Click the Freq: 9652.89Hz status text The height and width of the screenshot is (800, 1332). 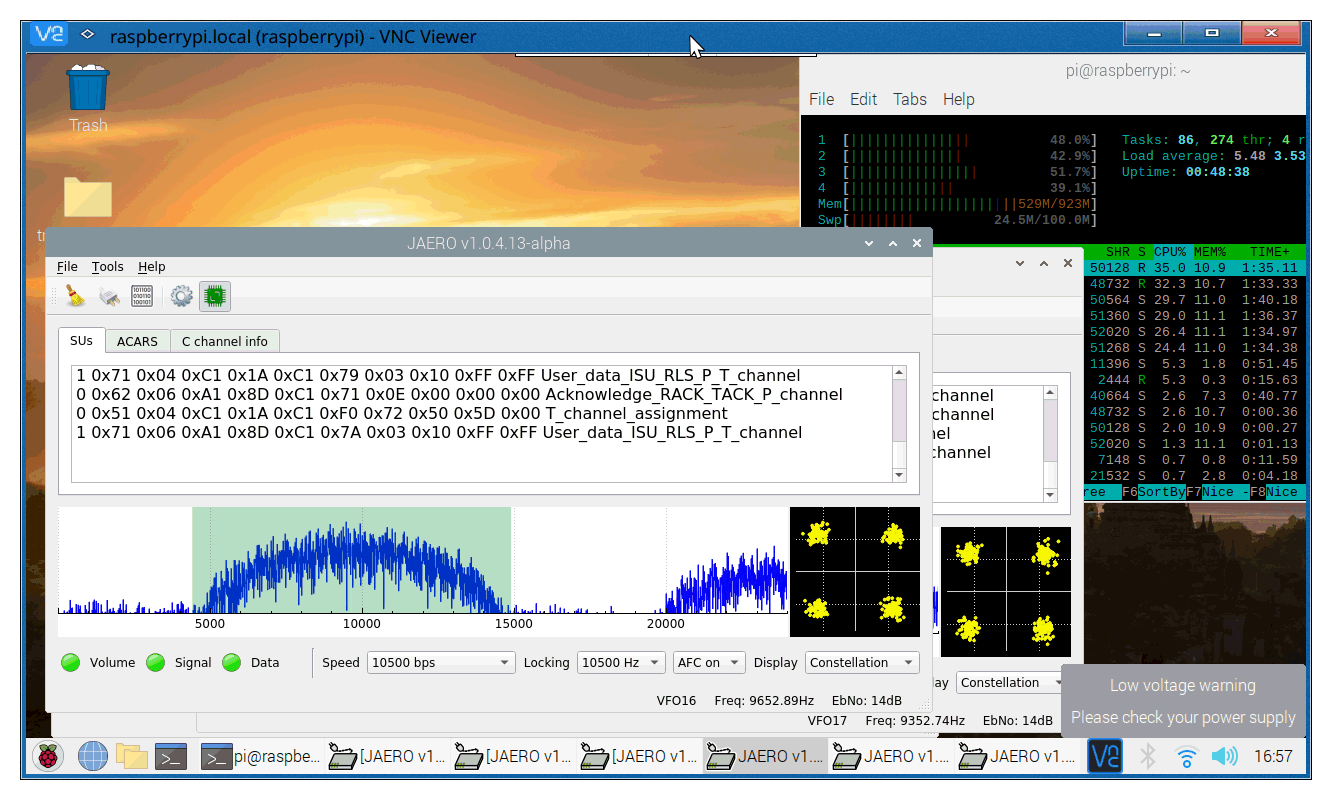[x=764, y=701]
